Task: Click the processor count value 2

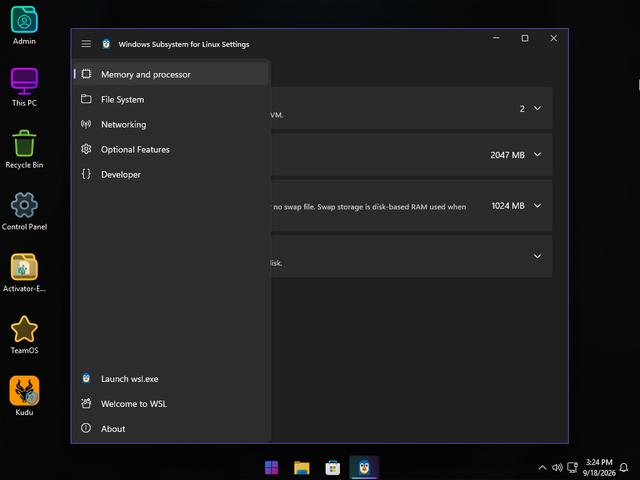Action: tap(522, 109)
